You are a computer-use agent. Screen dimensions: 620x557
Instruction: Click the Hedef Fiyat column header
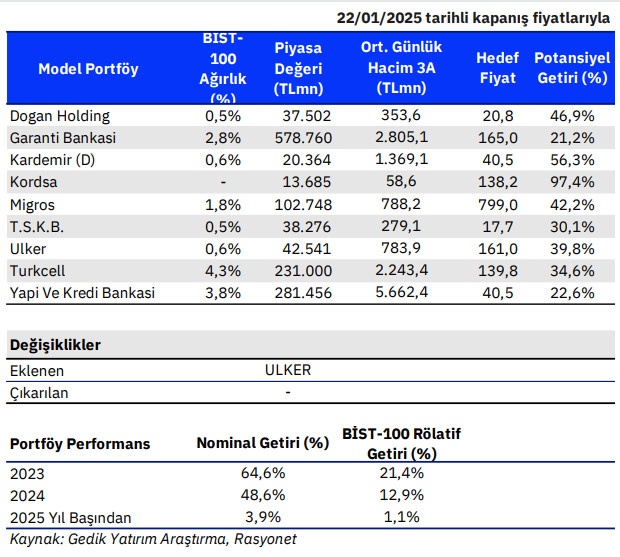click(497, 69)
